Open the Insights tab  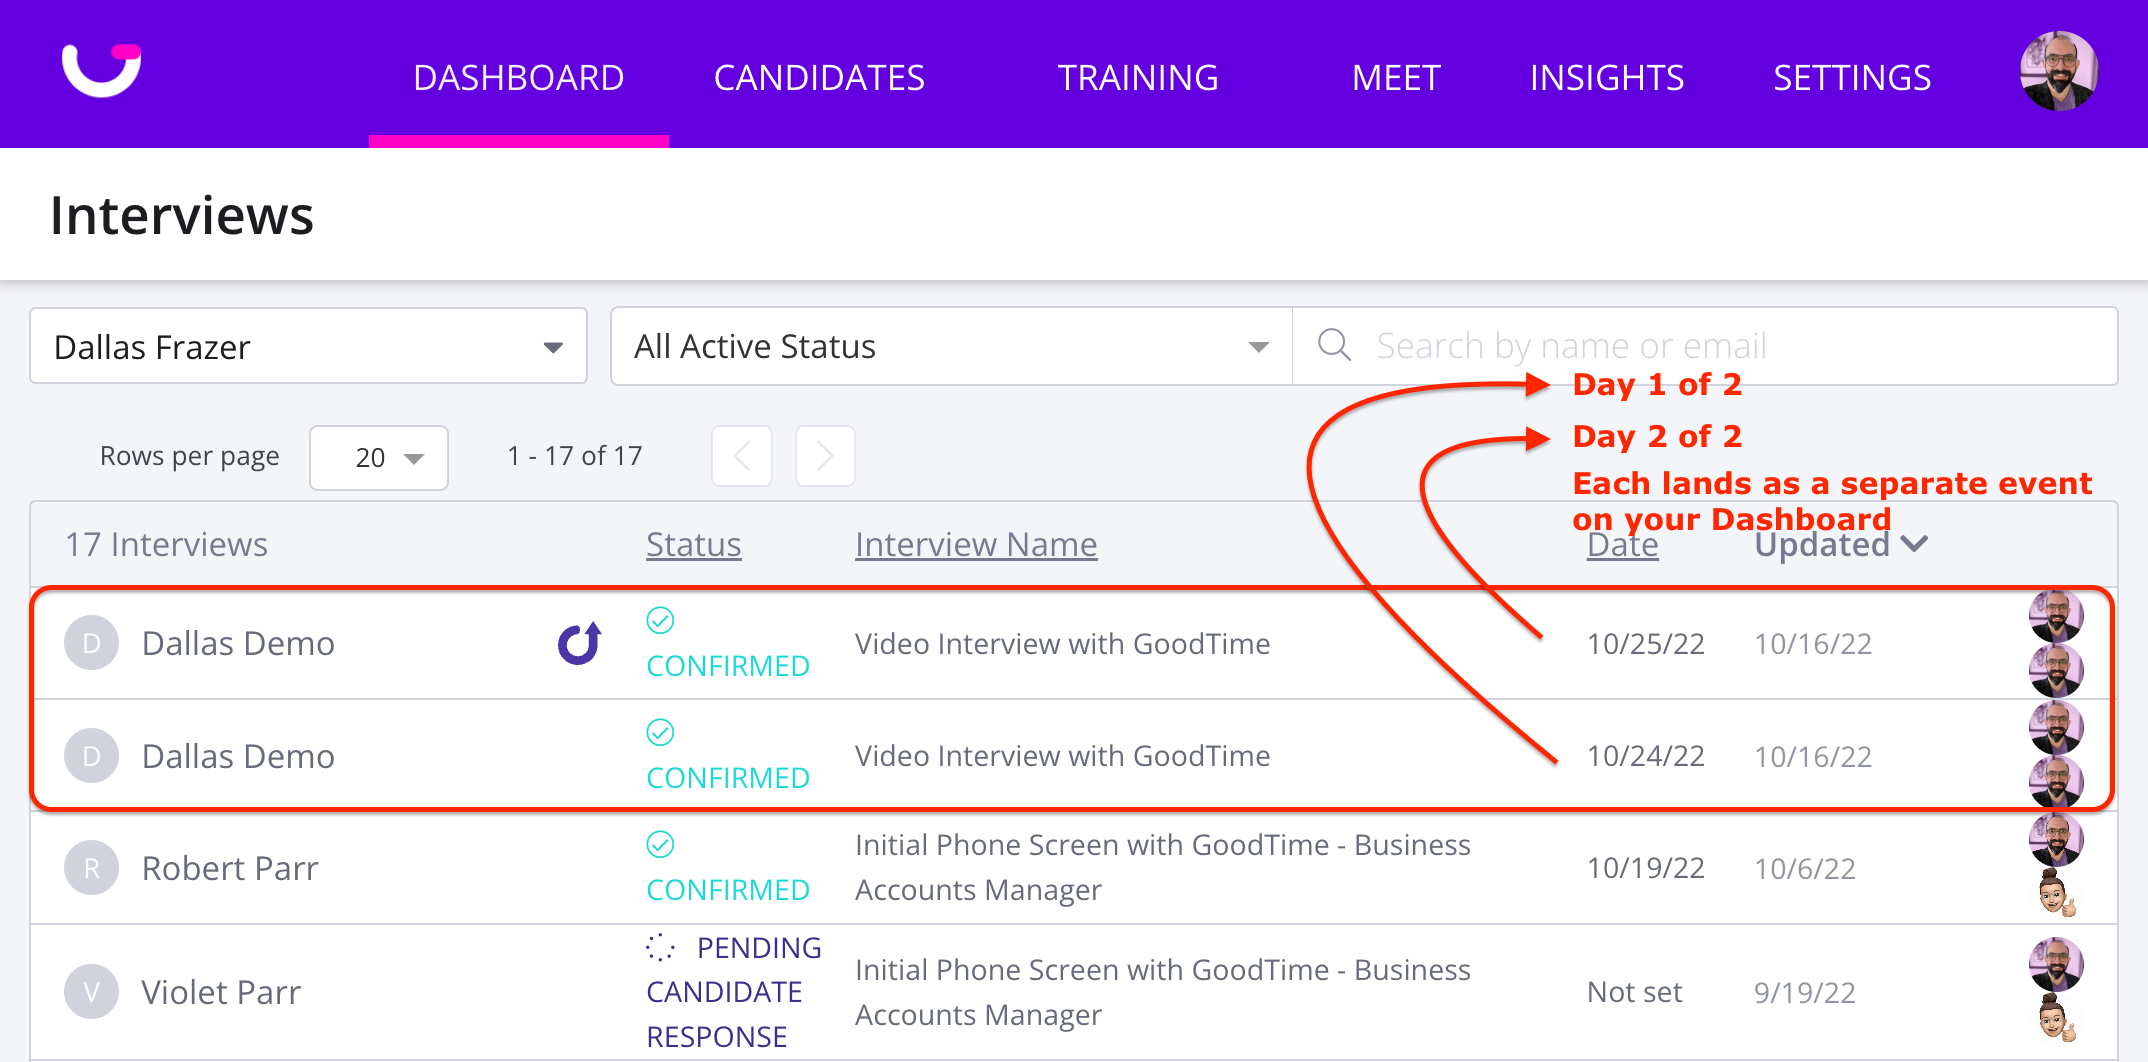pos(1606,78)
